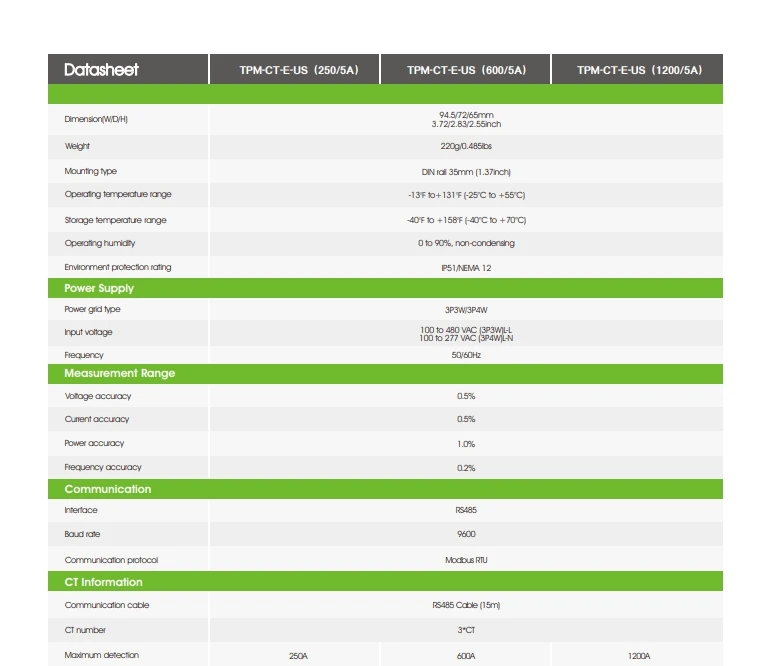Screen dimensions: 772x666
Task: Click the 1200A maximum detection value
Action: pyautogui.click(x=639, y=657)
